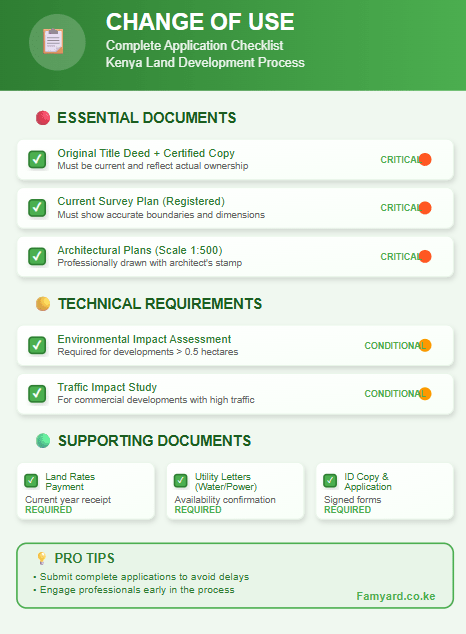
Task: Click the orange CONDITIONAL indicator for Environmental Impact Assessment
Action: point(425,345)
